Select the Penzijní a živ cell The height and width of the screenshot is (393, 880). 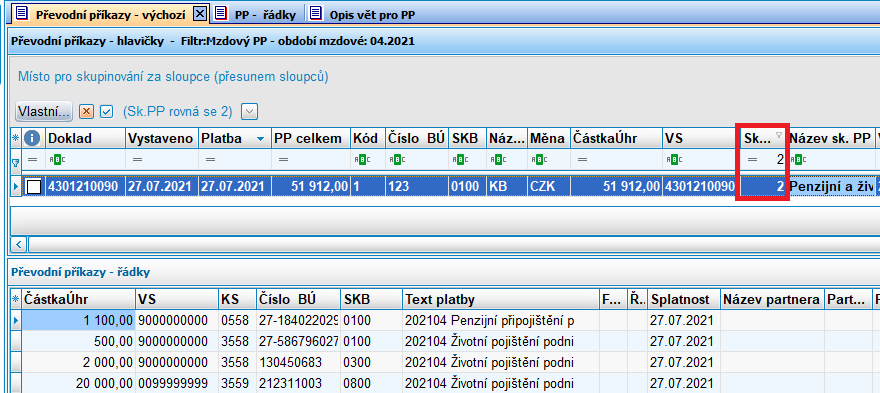coord(831,187)
